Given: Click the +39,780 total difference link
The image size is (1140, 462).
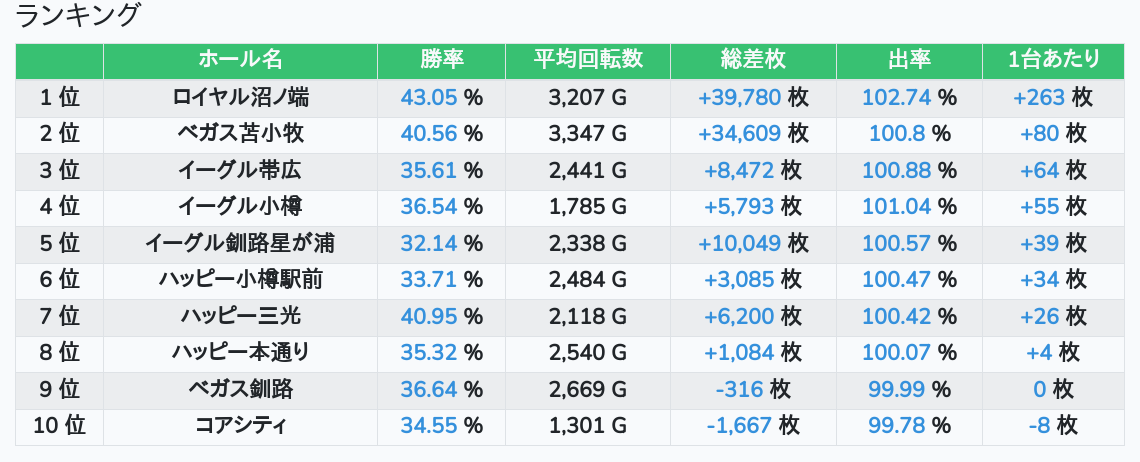Looking at the screenshot, I should [739, 98].
